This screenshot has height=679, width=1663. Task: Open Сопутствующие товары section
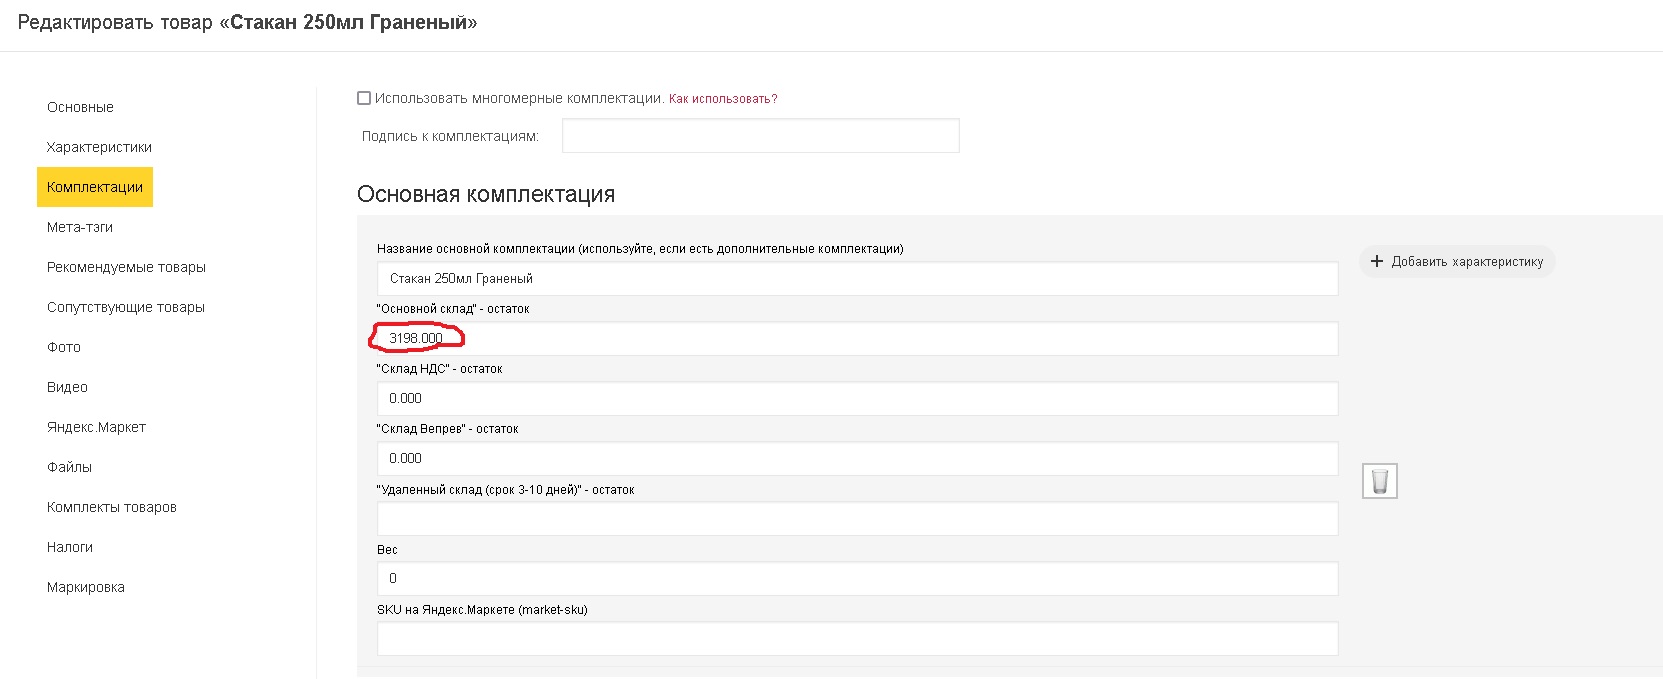126,307
